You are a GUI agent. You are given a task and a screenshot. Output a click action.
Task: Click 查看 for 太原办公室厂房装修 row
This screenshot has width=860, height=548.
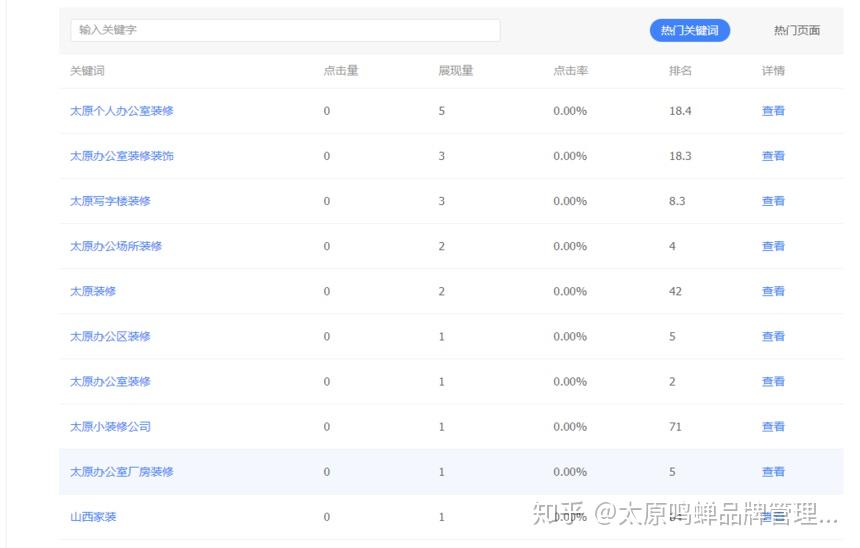pos(773,471)
